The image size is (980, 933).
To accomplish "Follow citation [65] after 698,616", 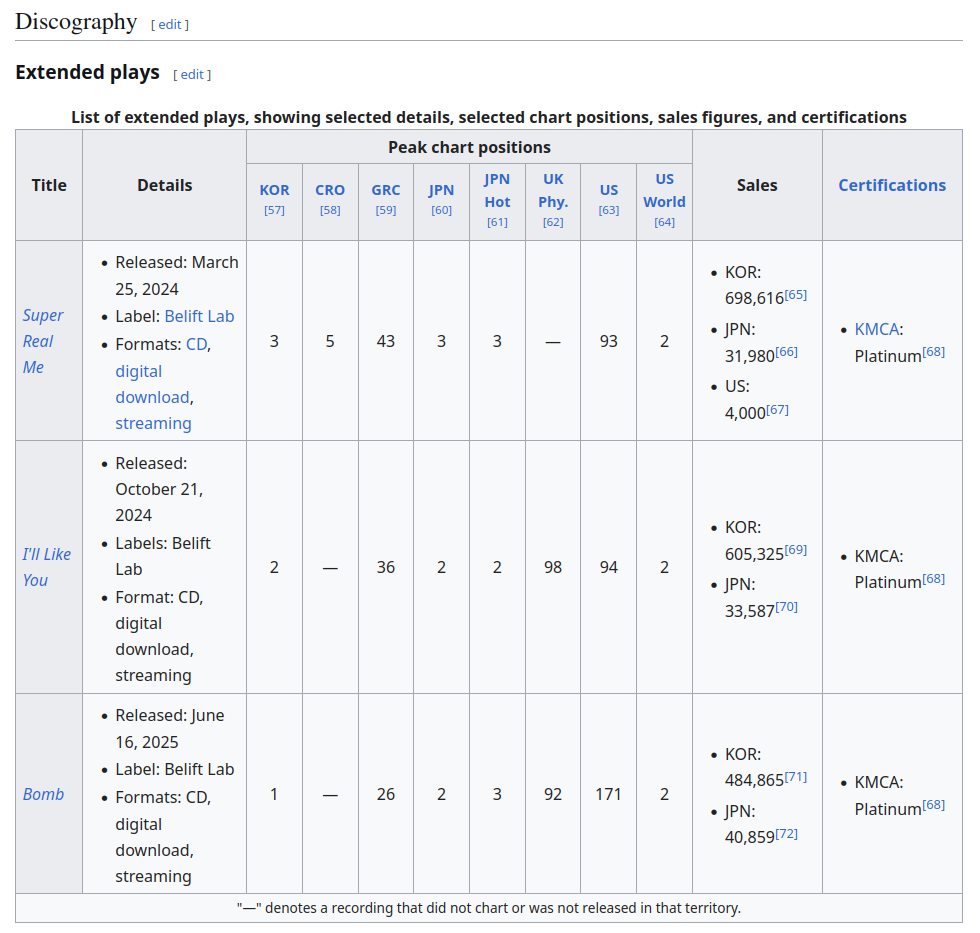I will pos(796,294).
